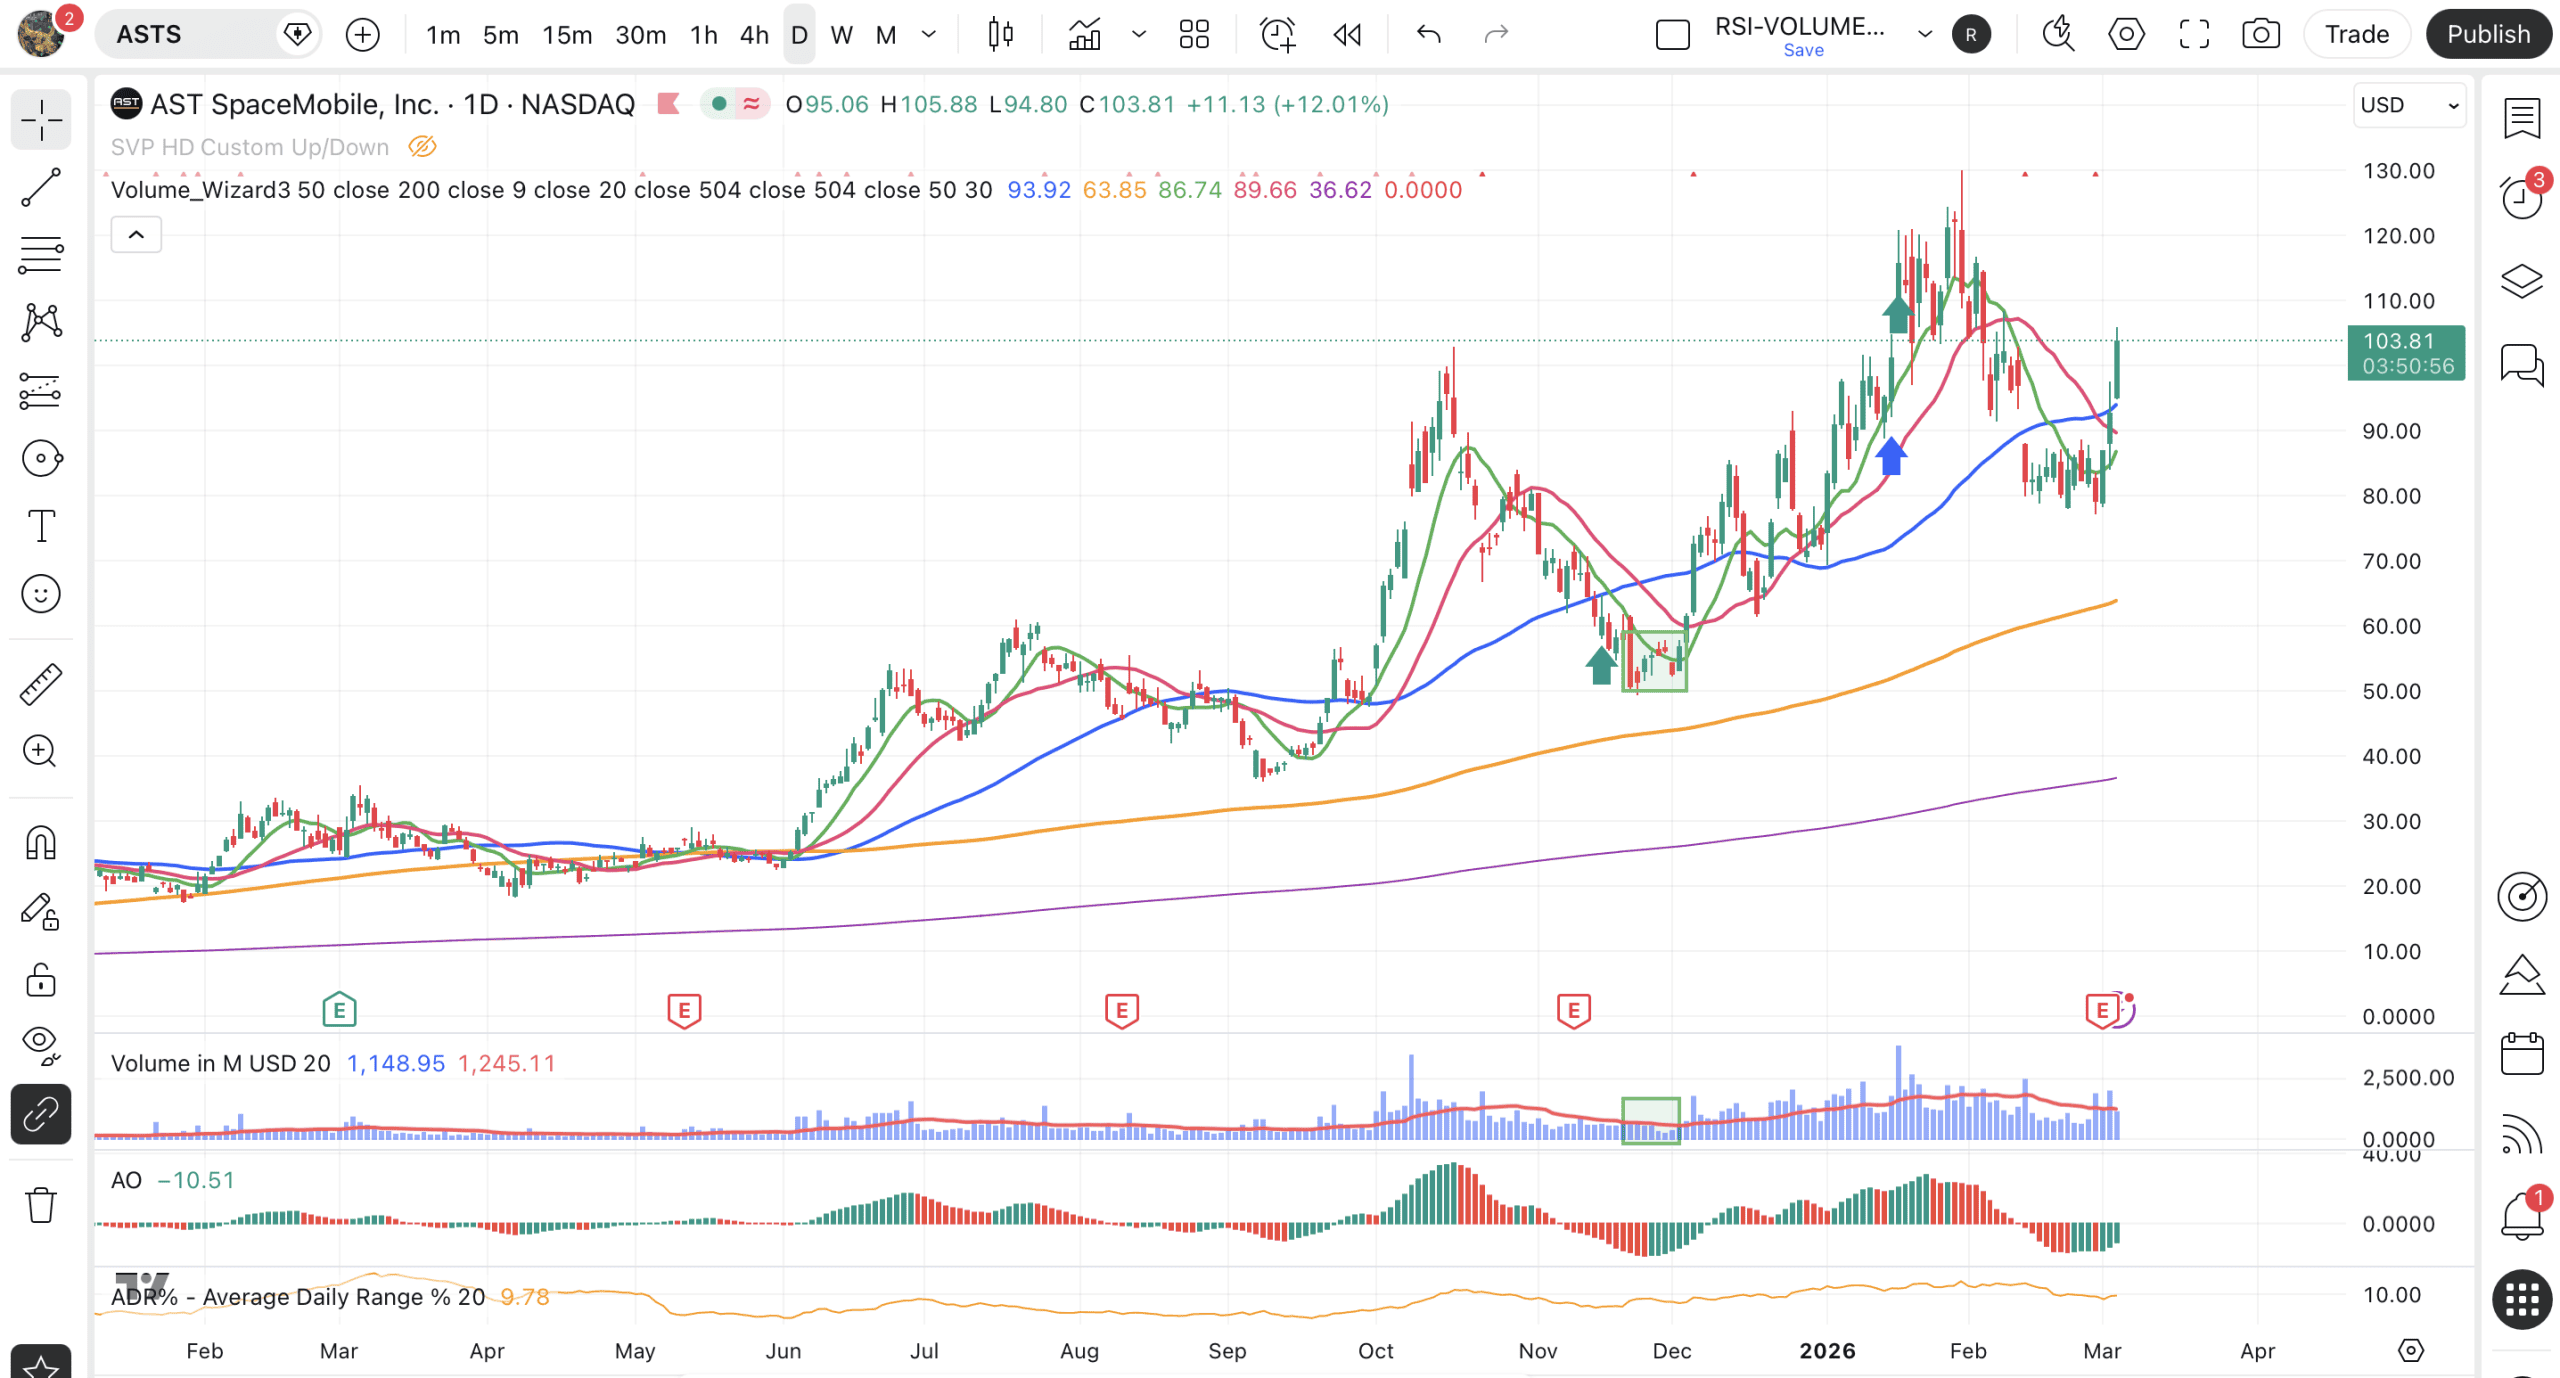
Task: Toggle SVP HD Custom indicator visibility
Action: (x=422, y=147)
